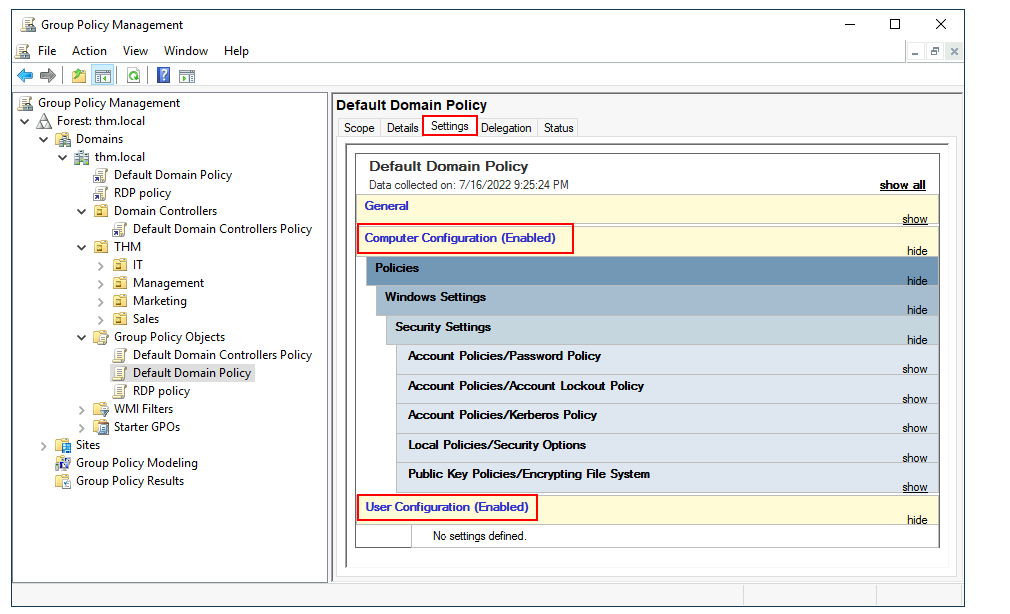Expand the Sites node
The height and width of the screenshot is (614, 1010).
(x=43, y=445)
